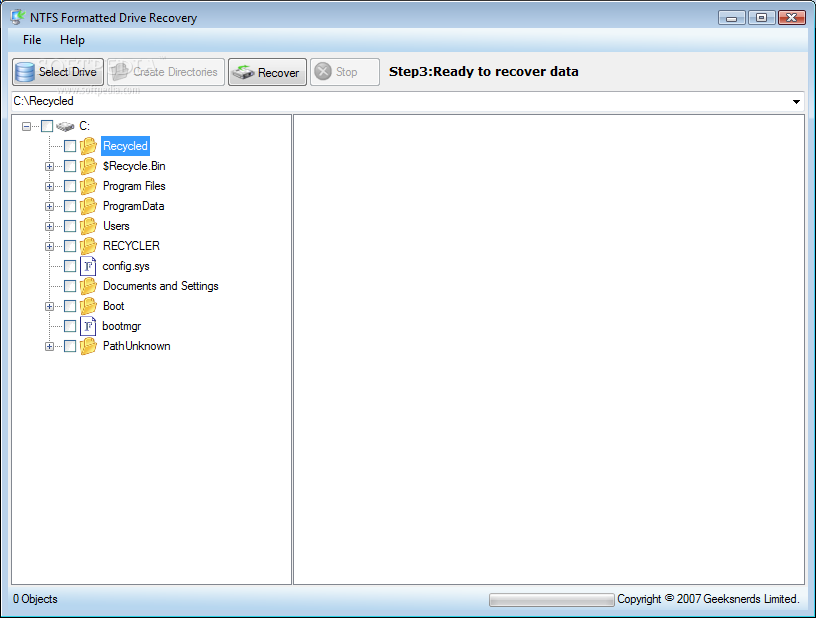Select the C: drive label
This screenshot has height=618, width=816.
(x=84, y=126)
